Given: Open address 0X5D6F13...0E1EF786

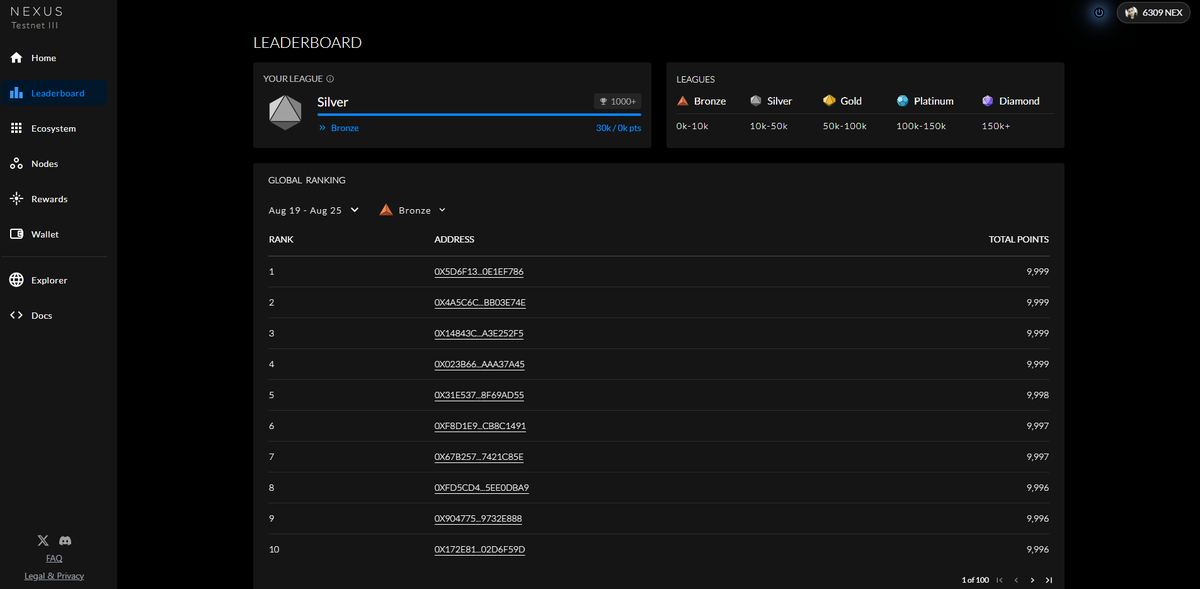Looking at the screenshot, I should pos(479,271).
